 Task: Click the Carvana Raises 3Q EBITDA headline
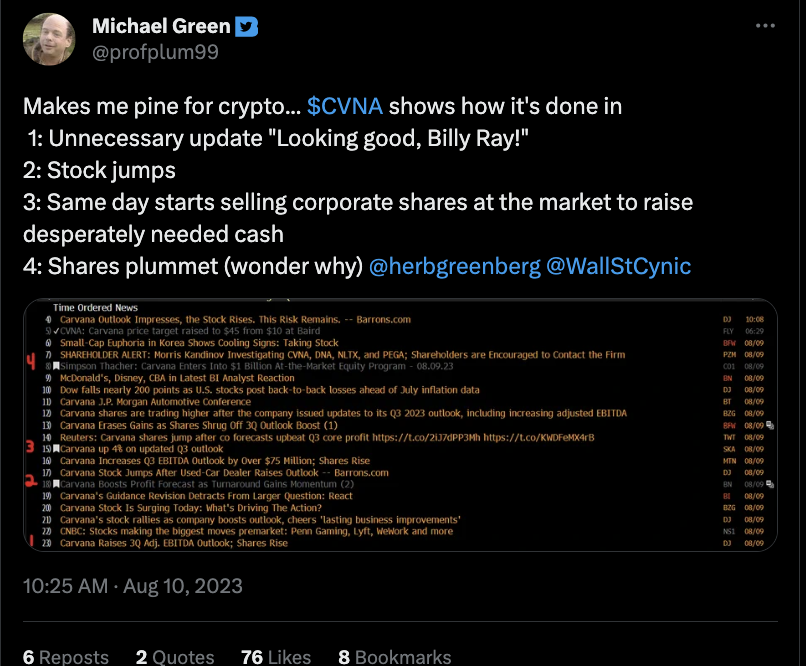coord(174,543)
